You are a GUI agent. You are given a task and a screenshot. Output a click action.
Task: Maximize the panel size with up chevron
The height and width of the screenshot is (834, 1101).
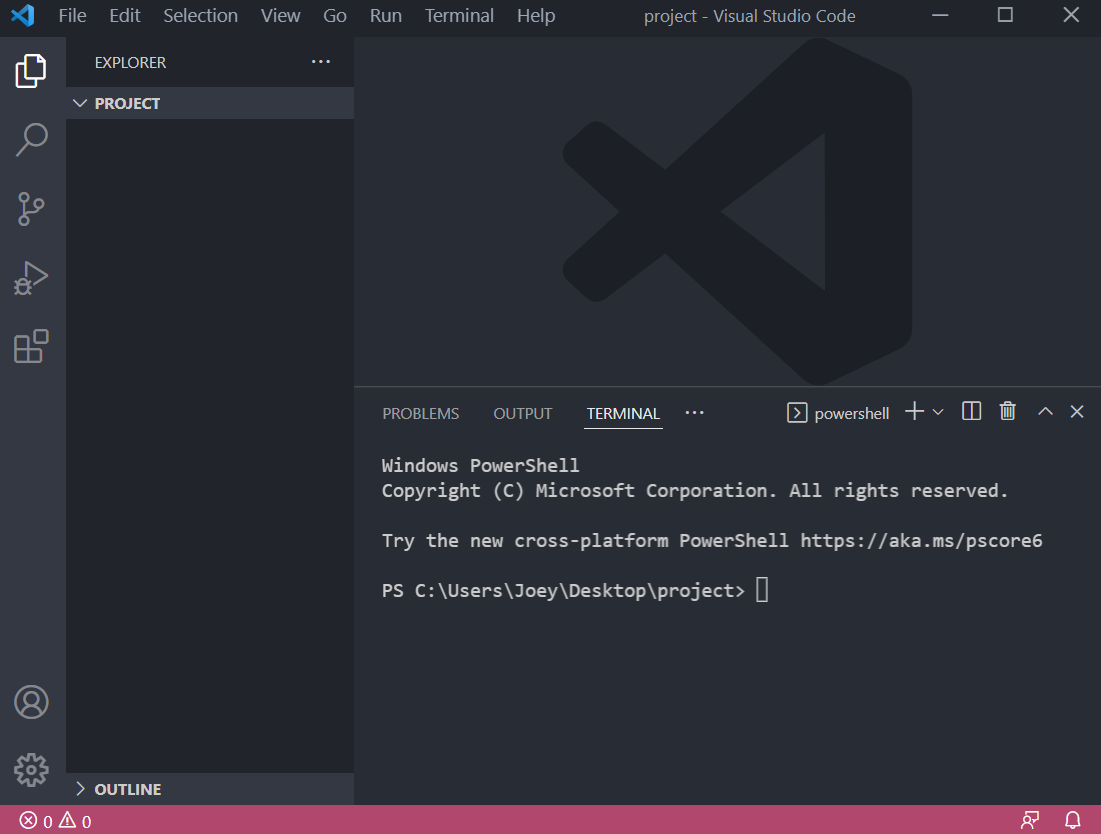(1045, 411)
